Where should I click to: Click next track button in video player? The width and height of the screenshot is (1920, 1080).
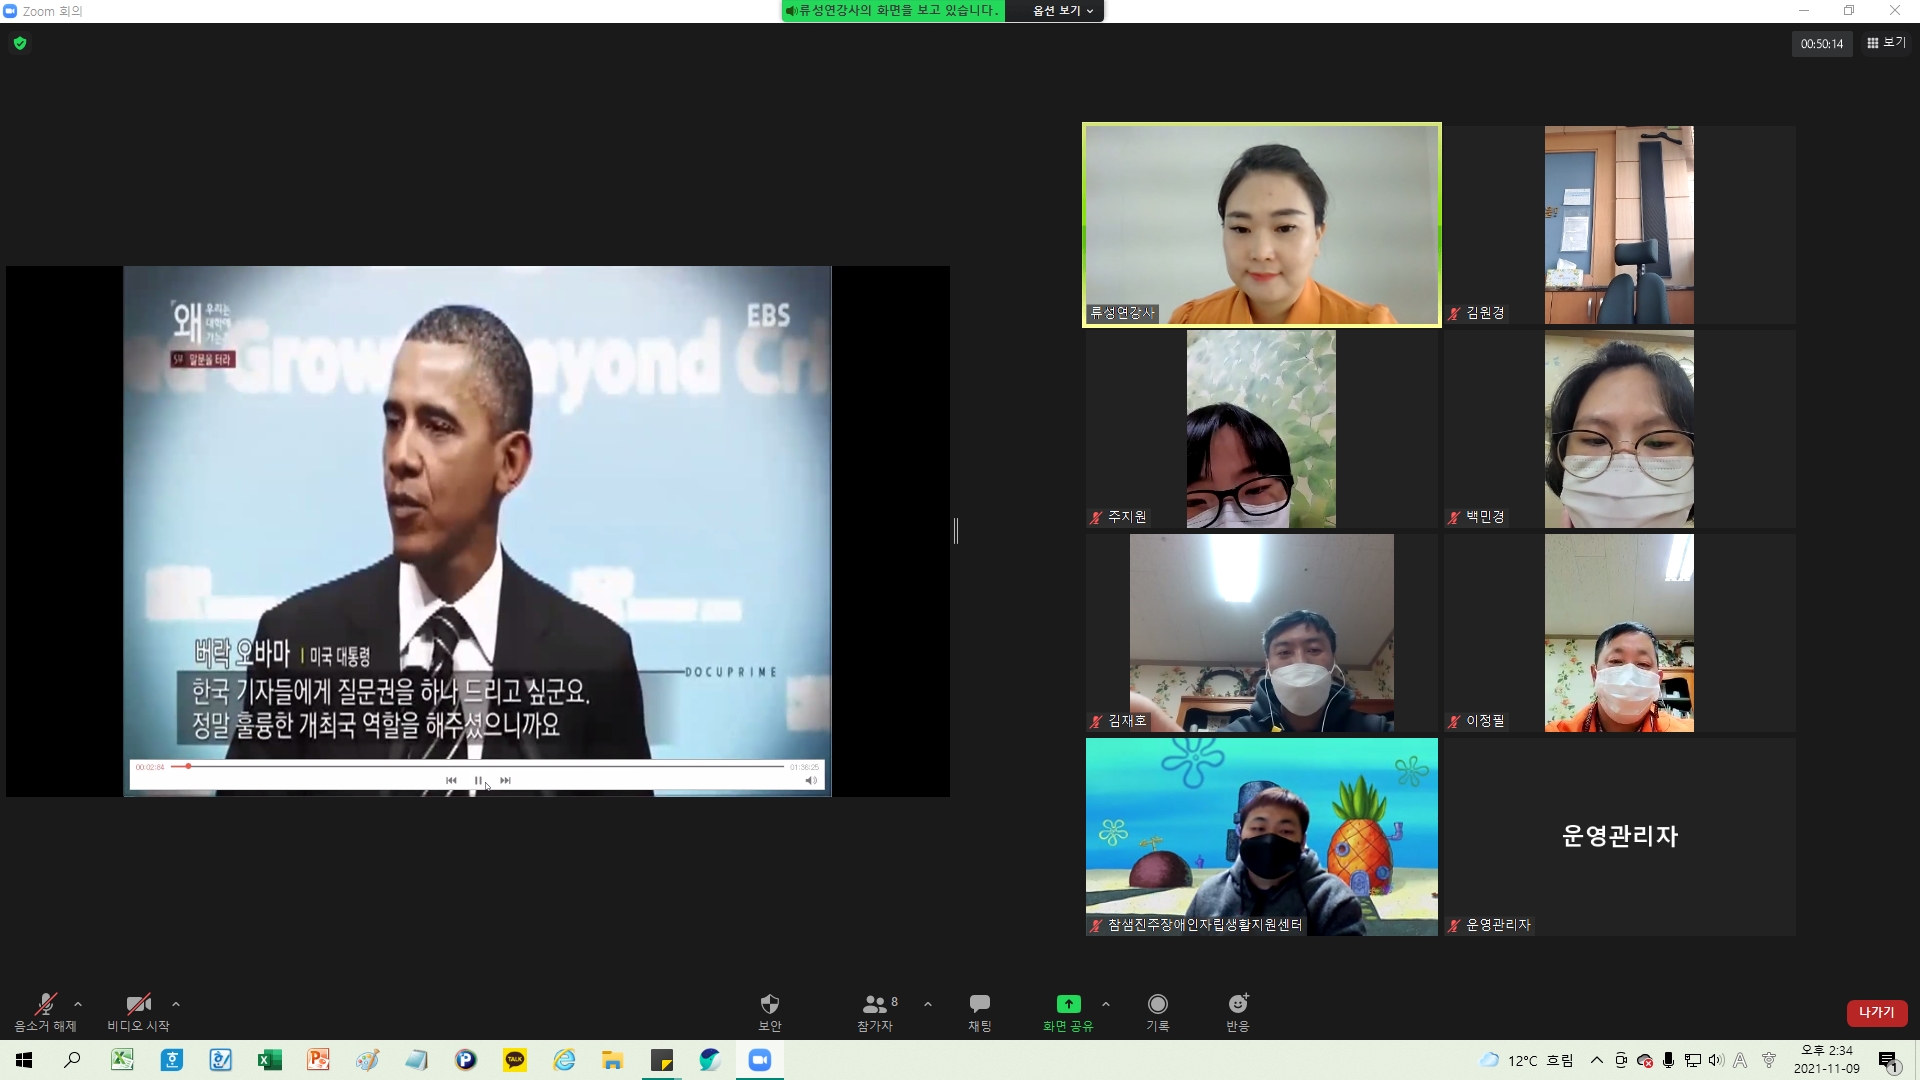505,780
